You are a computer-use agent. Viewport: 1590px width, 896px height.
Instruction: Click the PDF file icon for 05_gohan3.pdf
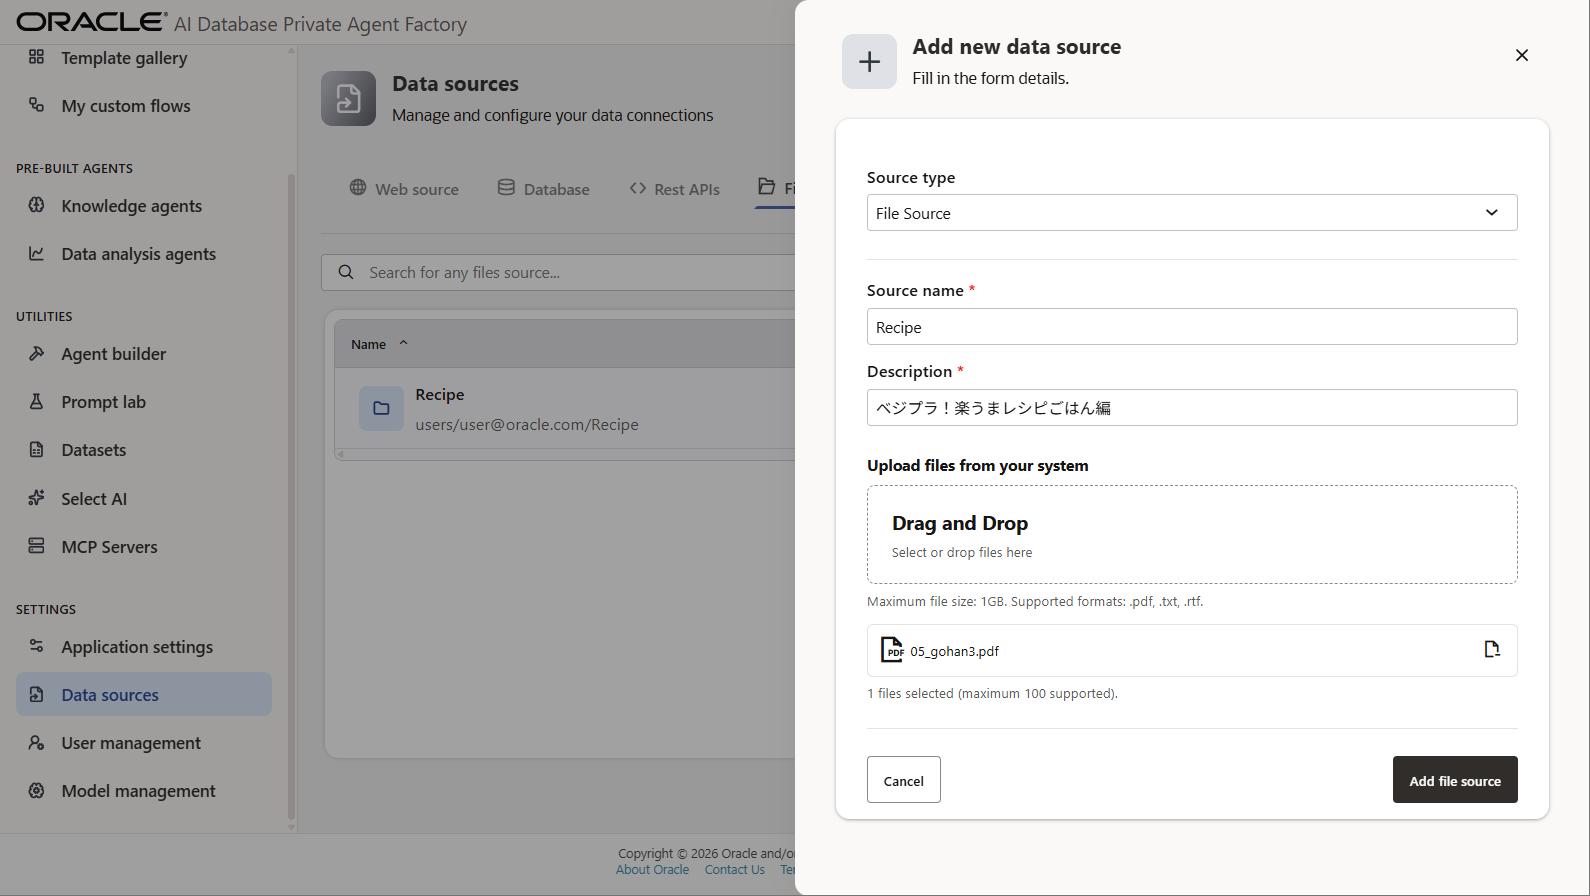891,650
